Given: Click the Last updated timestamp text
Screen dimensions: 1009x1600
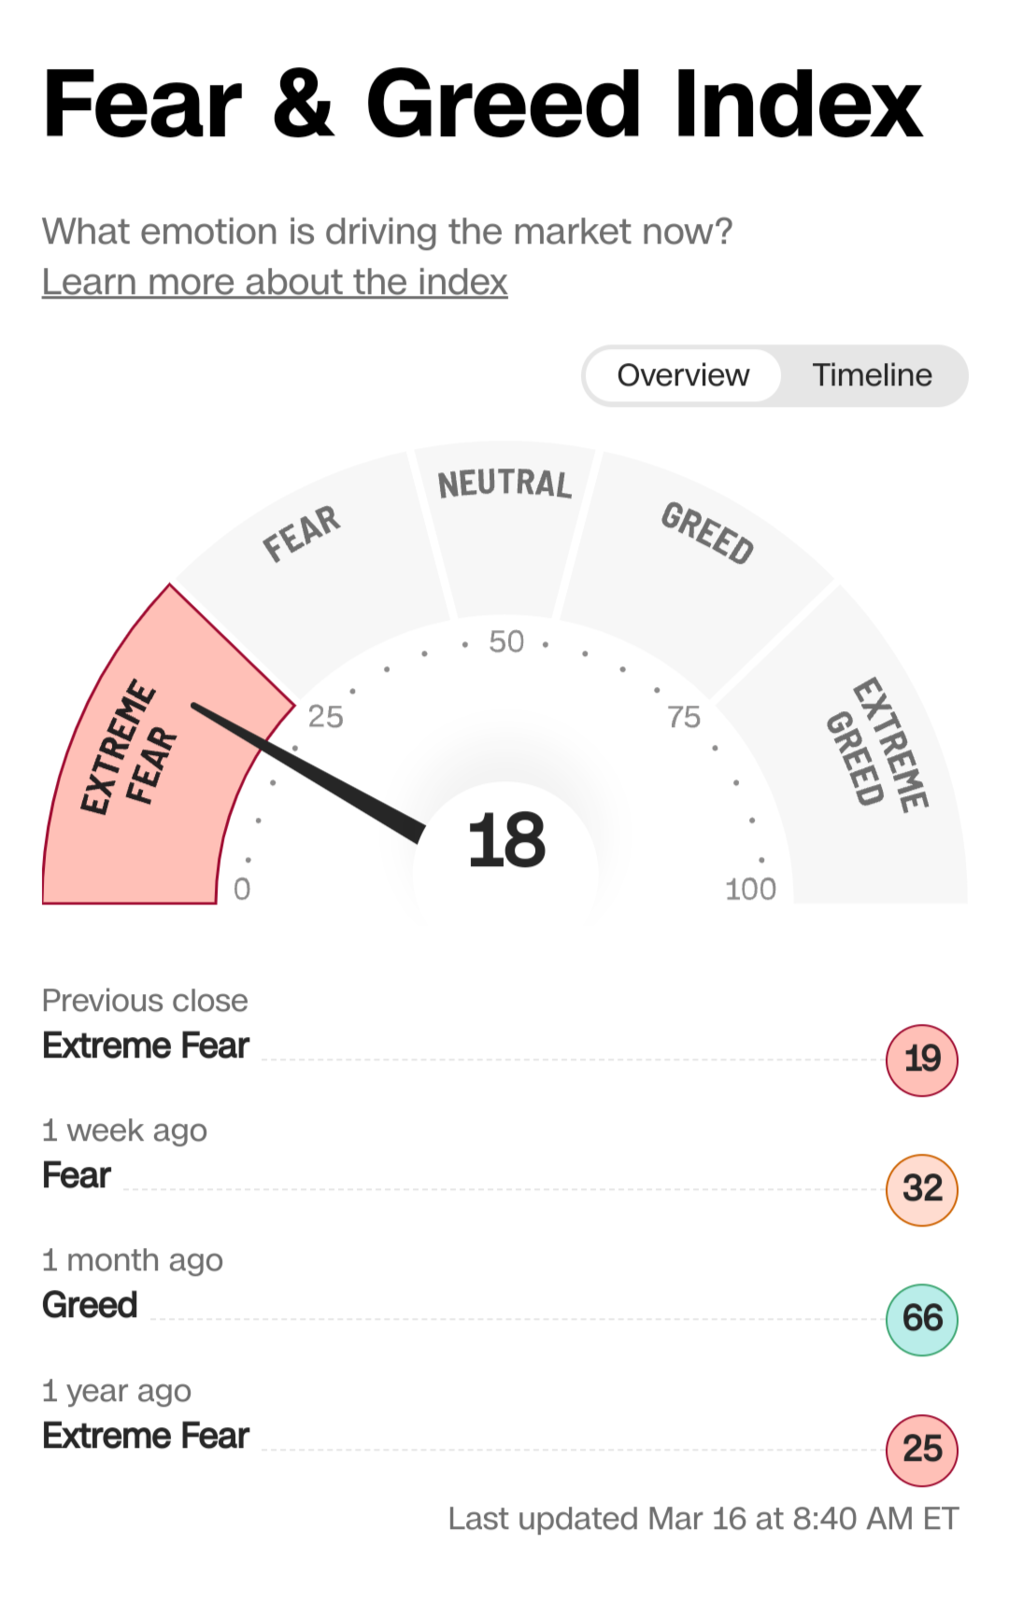Looking at the screenshot, I should [x=703, y=1519].
